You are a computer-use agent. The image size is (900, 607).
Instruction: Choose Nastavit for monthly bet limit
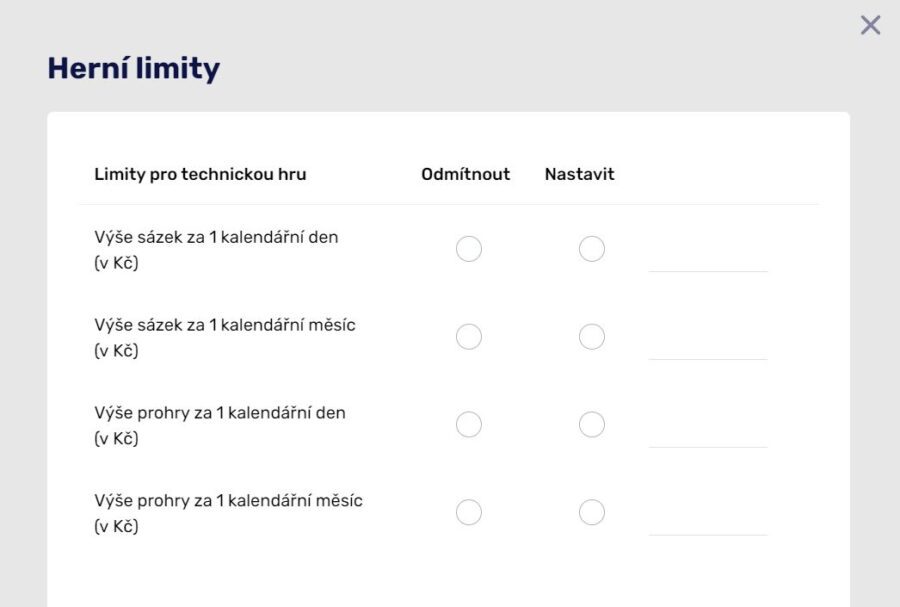tap(592, 337)
